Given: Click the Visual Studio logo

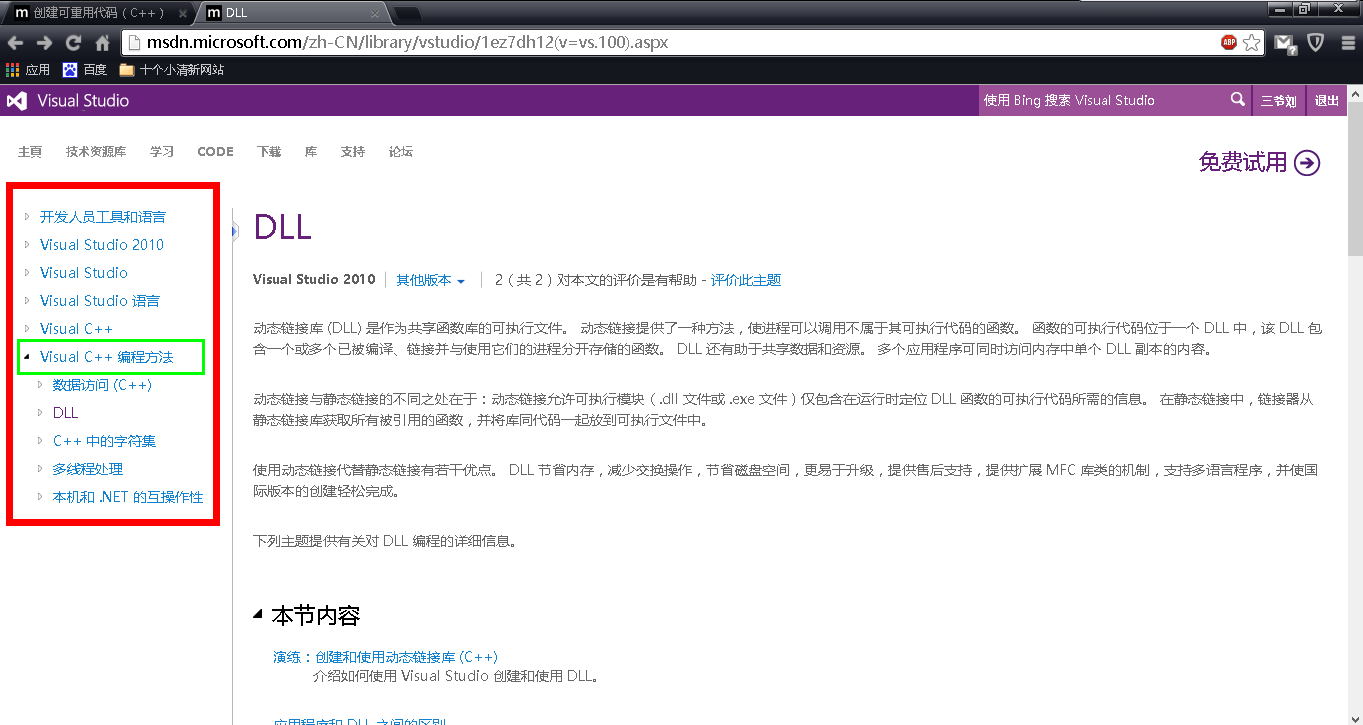Looking at the screenshot, I should [x=68, y=100].
